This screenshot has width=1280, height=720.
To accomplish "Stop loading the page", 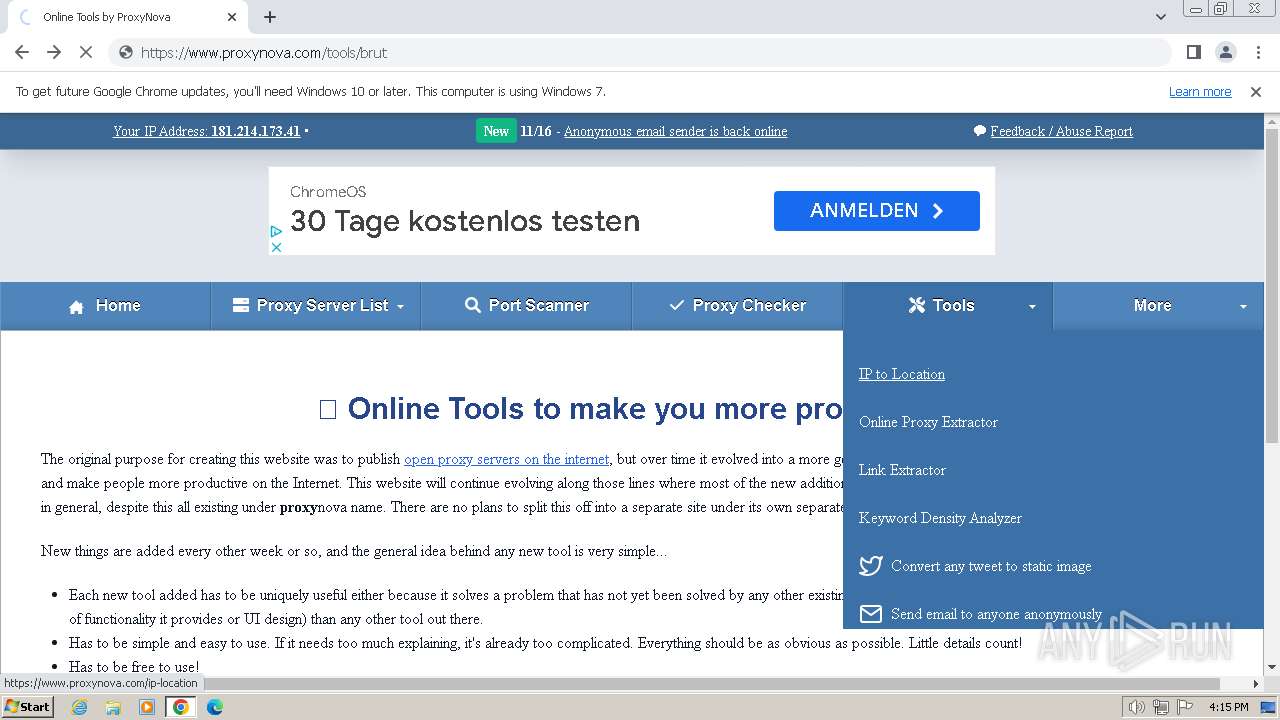I will (x=86, y=52).
